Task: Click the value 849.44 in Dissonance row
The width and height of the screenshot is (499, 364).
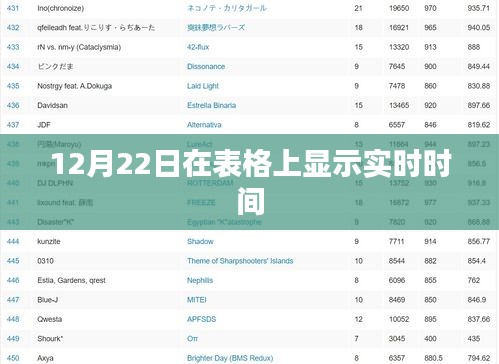Action: (478, 66)
